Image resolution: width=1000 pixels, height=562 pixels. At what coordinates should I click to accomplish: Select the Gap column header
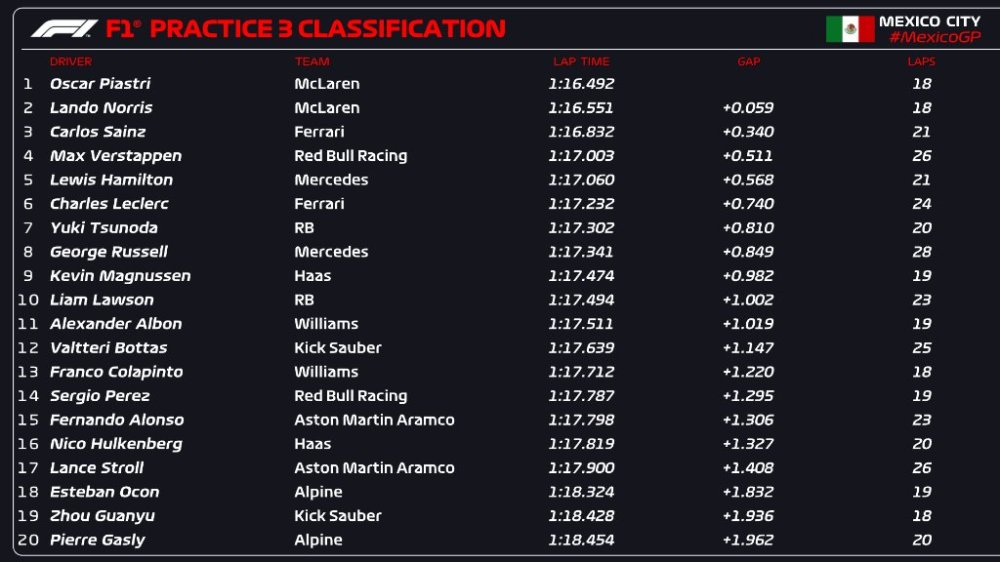tap(748, 62)
